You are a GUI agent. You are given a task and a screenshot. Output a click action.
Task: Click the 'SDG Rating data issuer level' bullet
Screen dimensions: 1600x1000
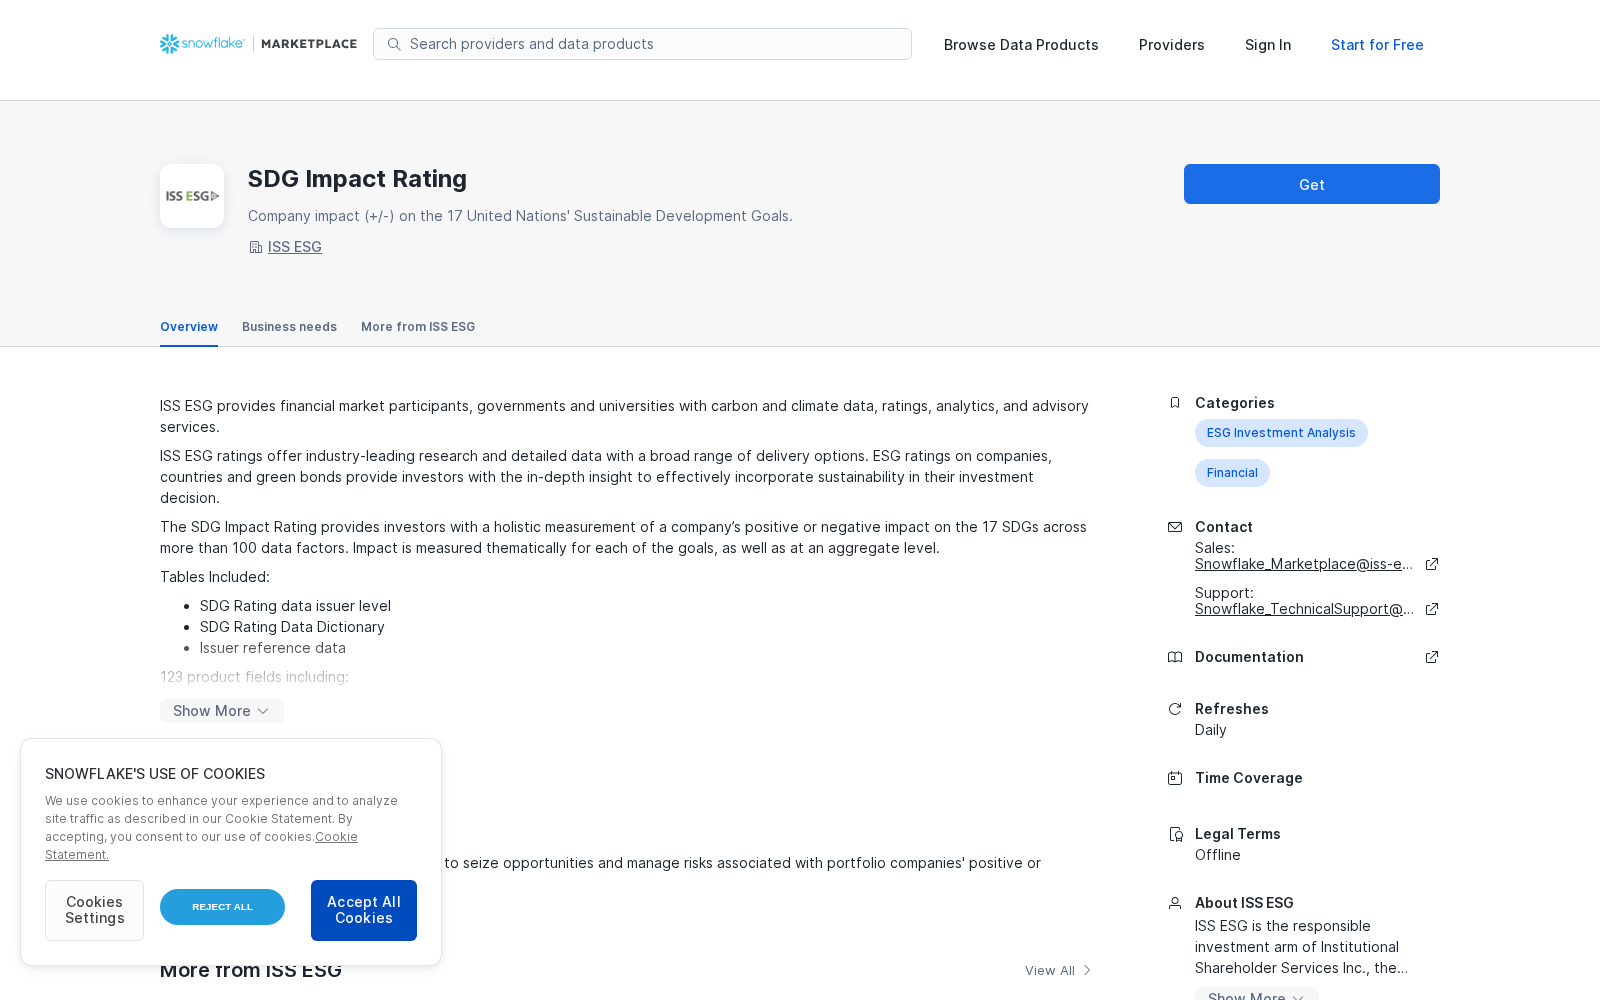tap(295, 606)
